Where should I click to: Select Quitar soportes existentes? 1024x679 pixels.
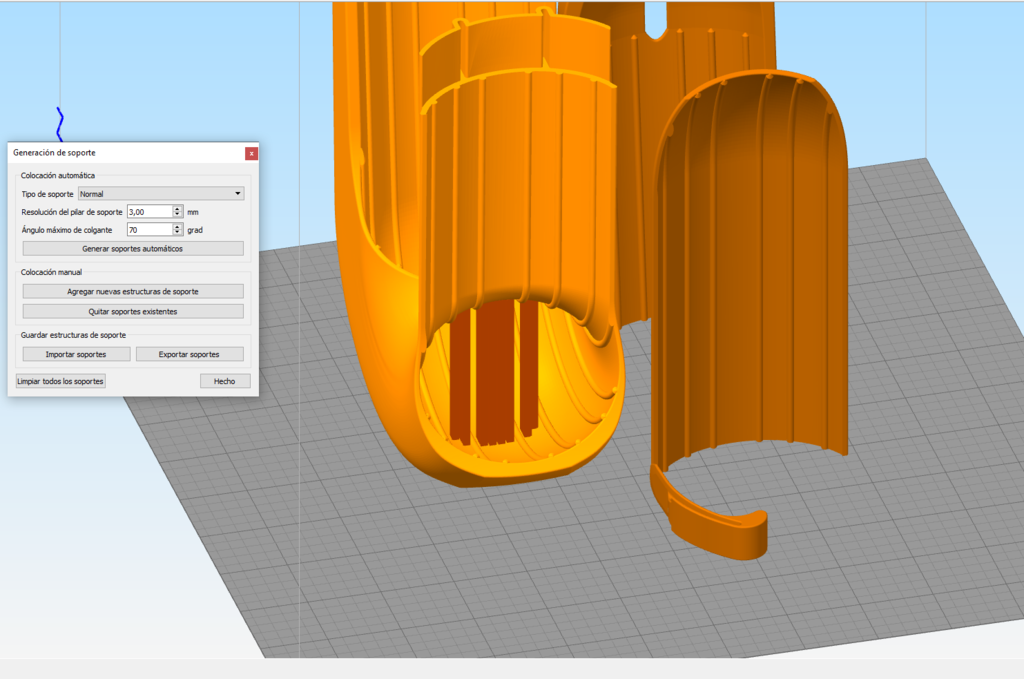pyautogui.click(x=133, y=311)
